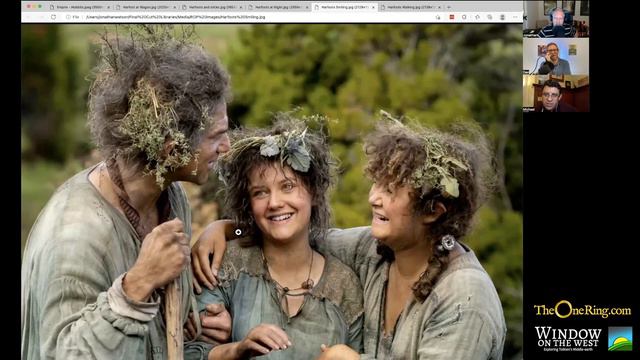Click the red extension icon in toolbar
Image resolution: width=640 pixels, height=360 pixels.
(451, 17)
